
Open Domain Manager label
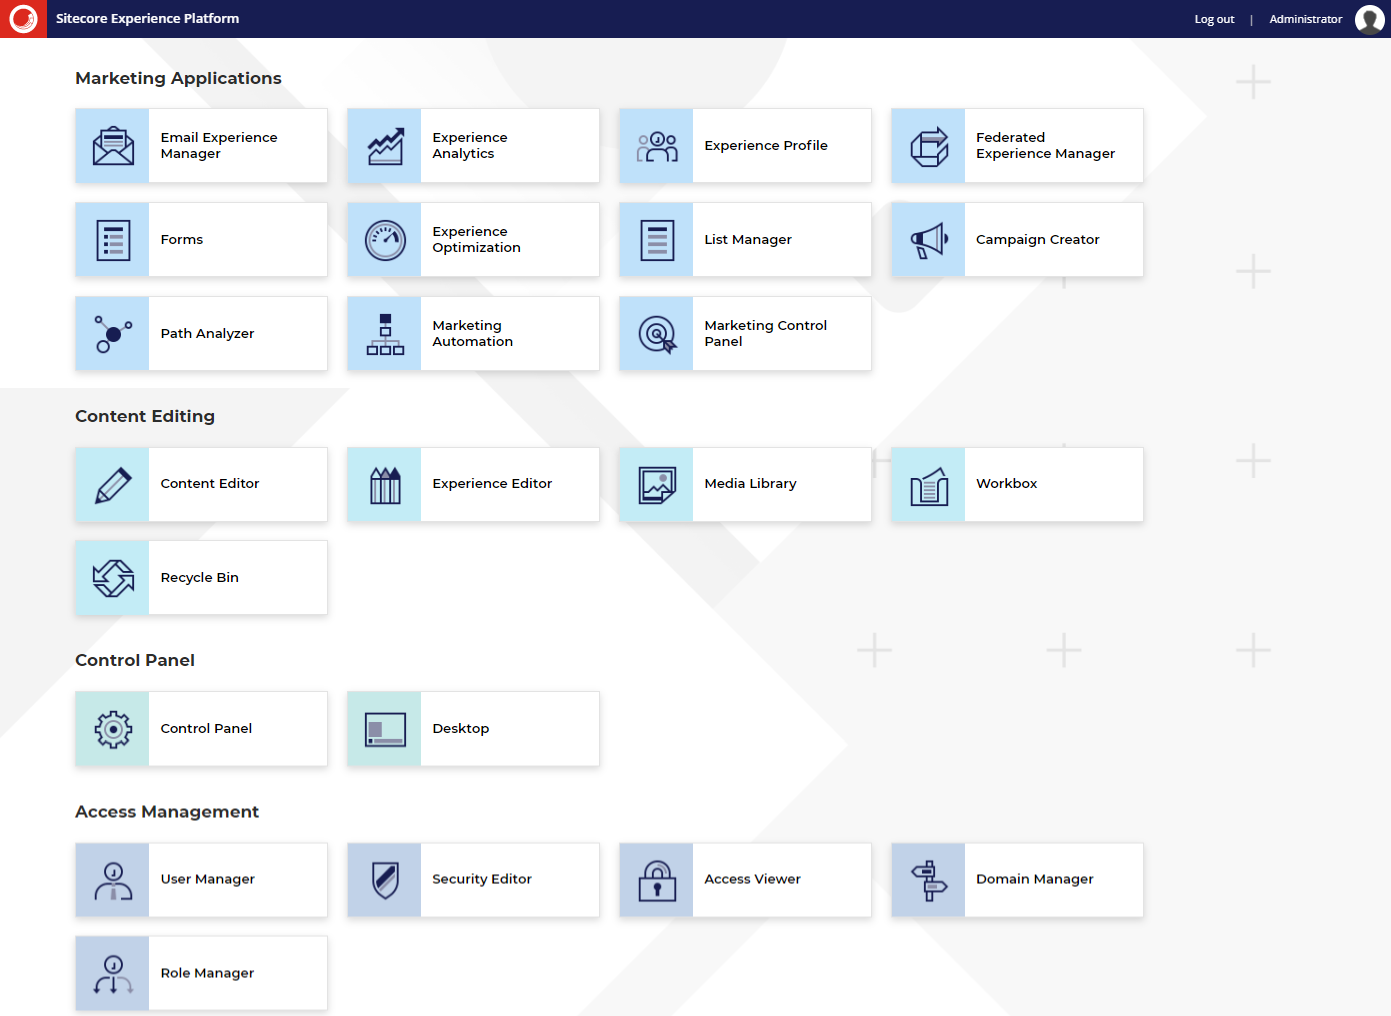click(x=1034, y=880)
